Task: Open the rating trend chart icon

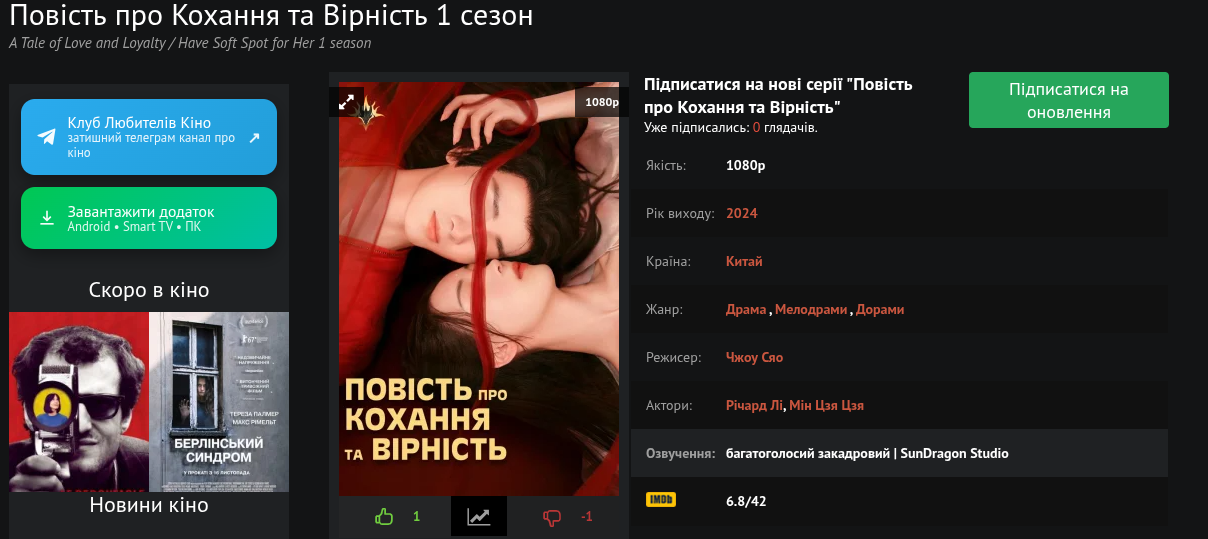Action: pos(479,517)
